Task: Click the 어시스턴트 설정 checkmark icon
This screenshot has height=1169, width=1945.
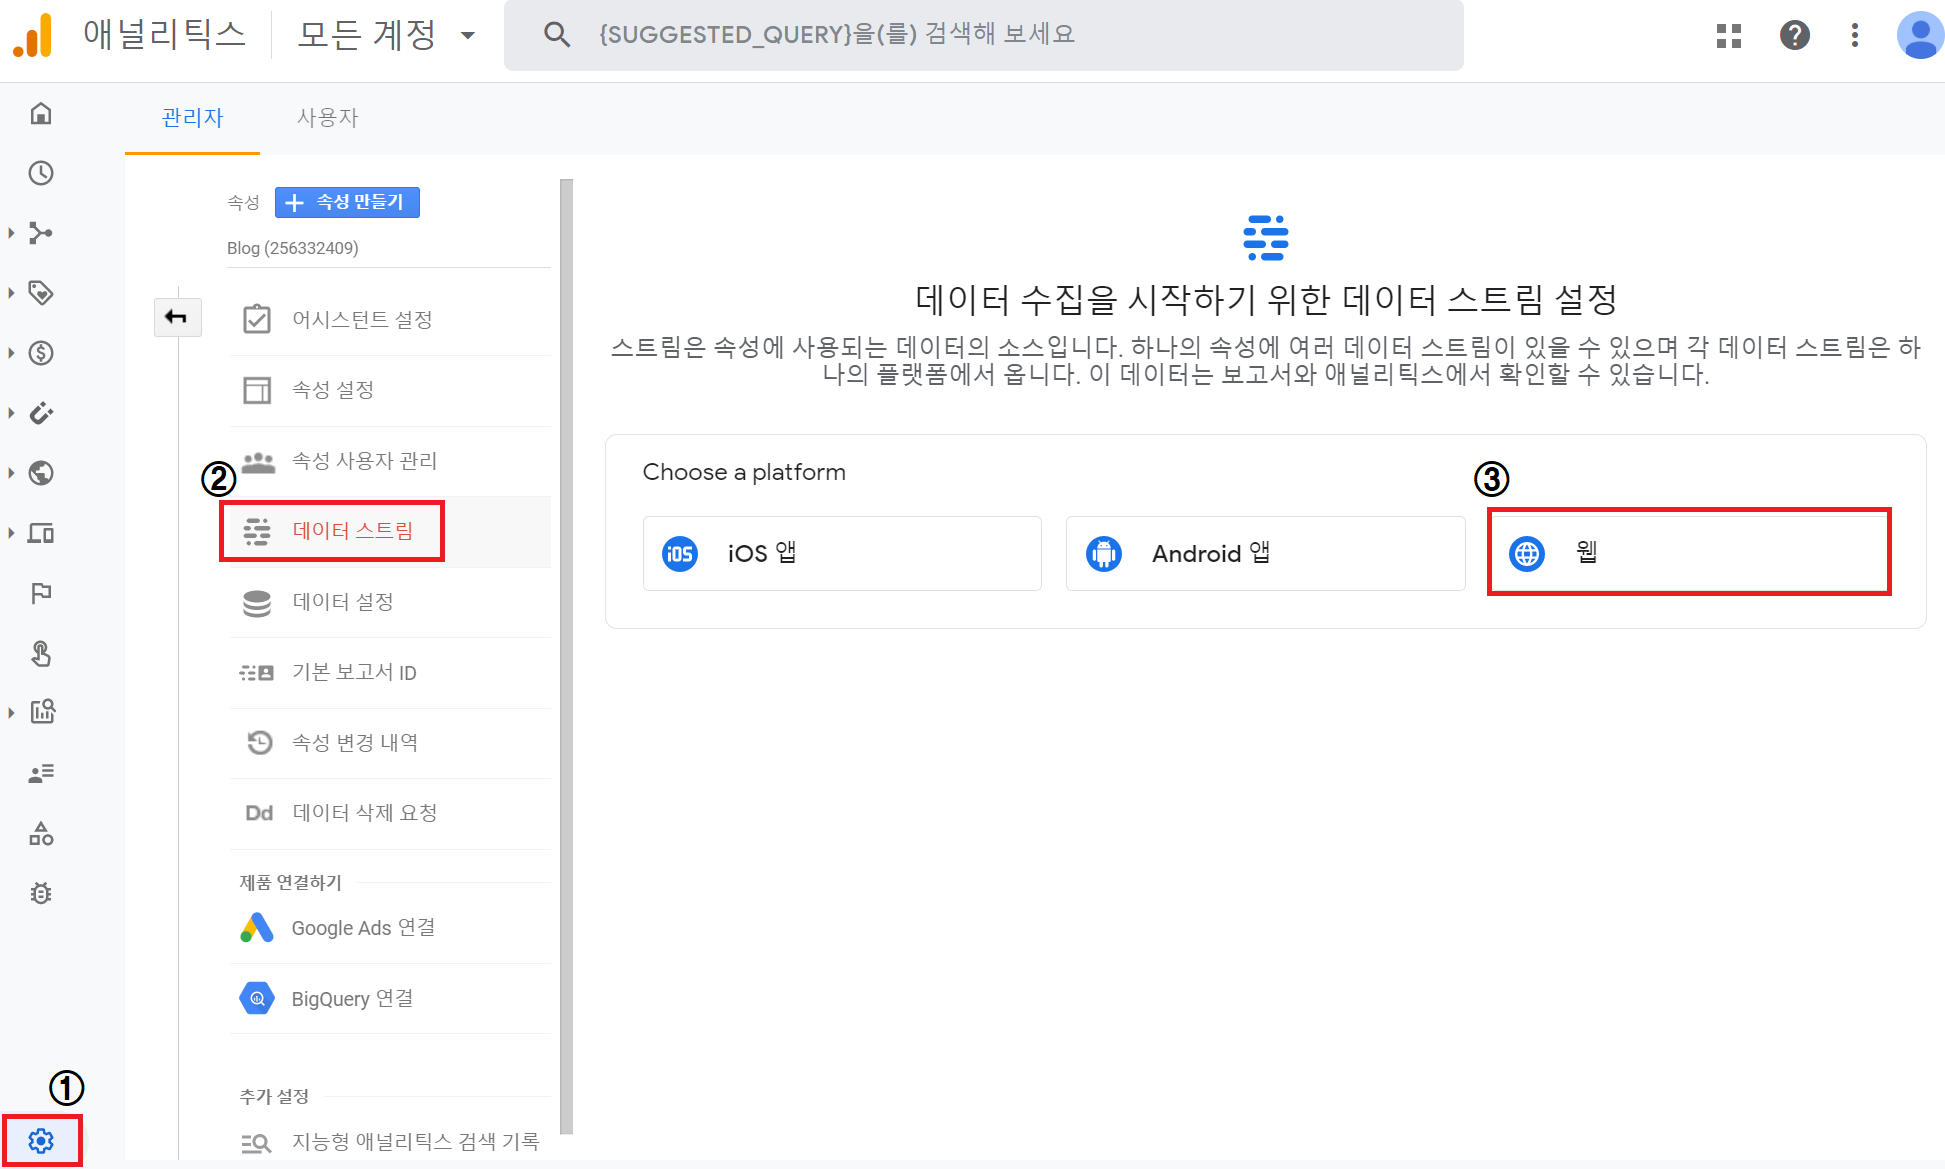Action: click(x=256, y=318)
